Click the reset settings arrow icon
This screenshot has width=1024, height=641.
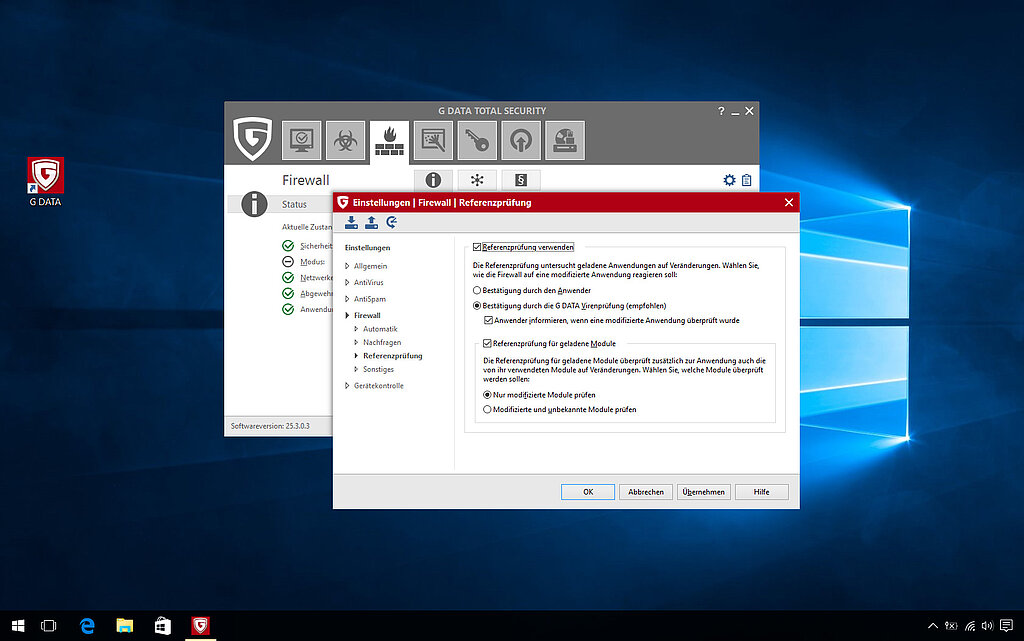(391, 223)
